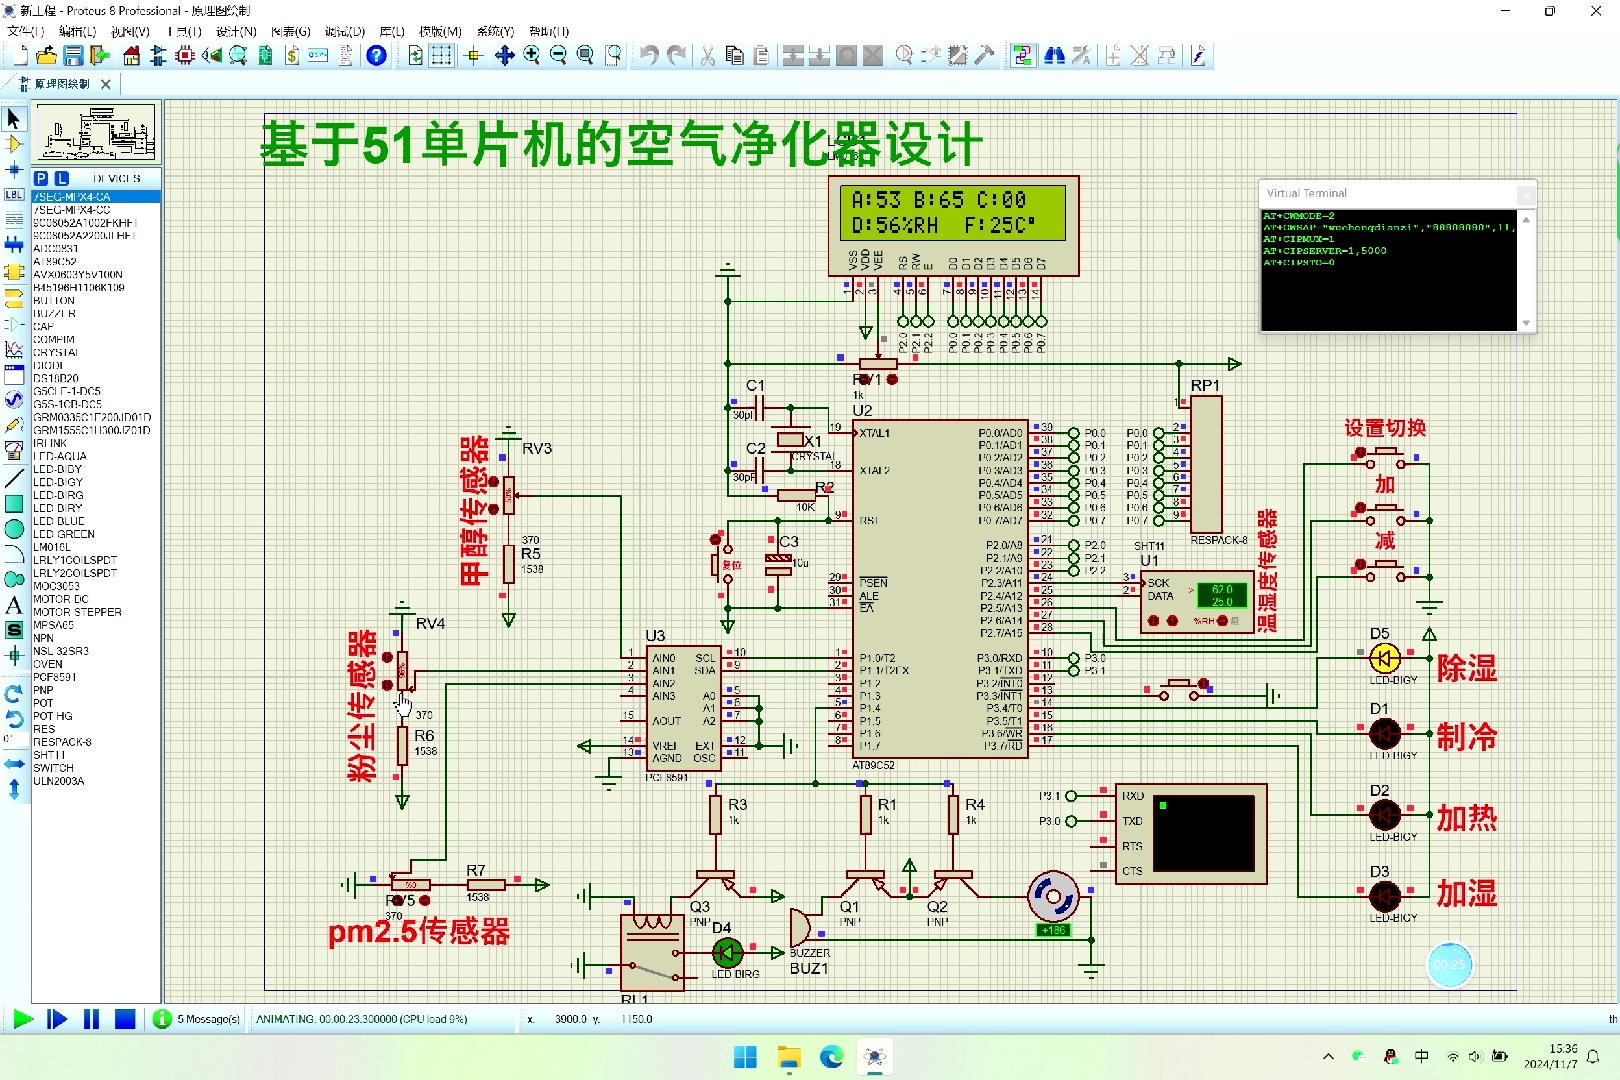Open the 5 Message(s) simulation log
The height and width of the screenshot is (1080, 1620).
[197, 1019]
